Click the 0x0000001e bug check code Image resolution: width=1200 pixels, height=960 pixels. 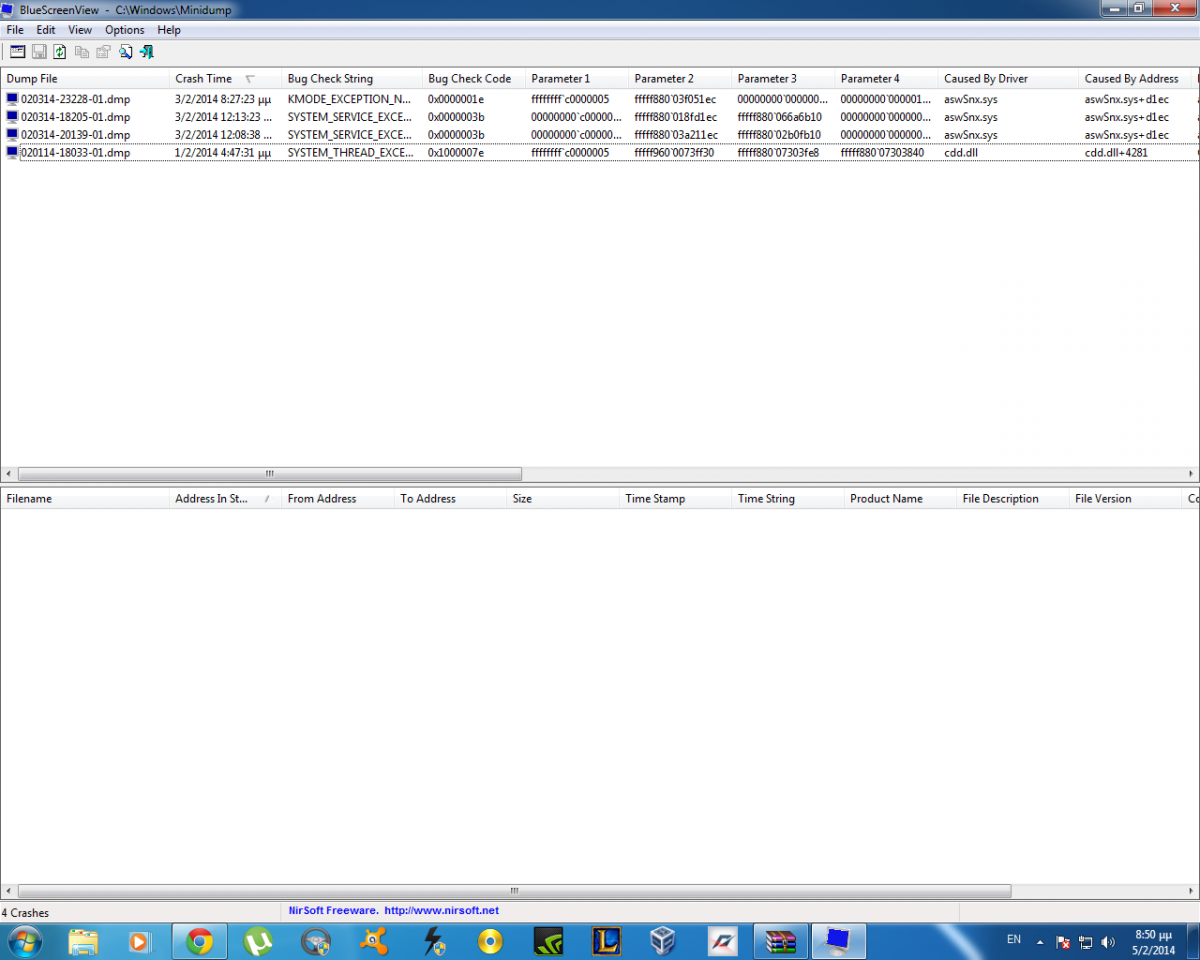456,99
